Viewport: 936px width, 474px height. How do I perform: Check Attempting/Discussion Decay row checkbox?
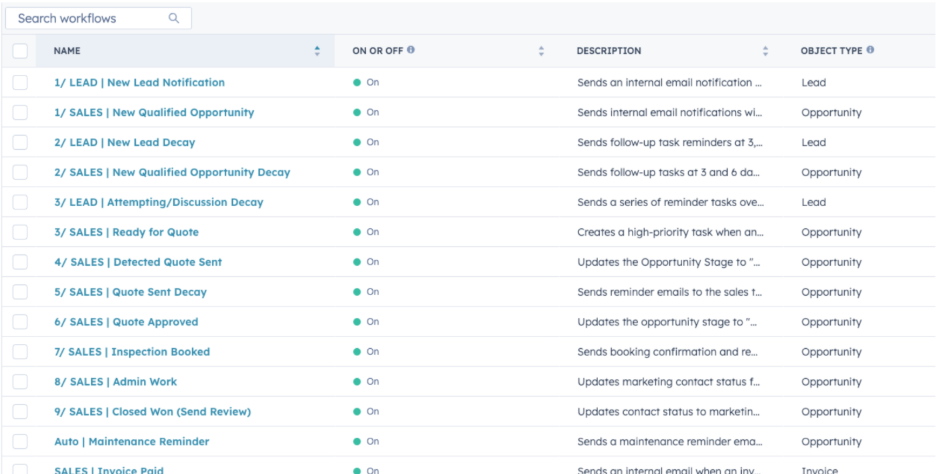click(x=20, y=202)
